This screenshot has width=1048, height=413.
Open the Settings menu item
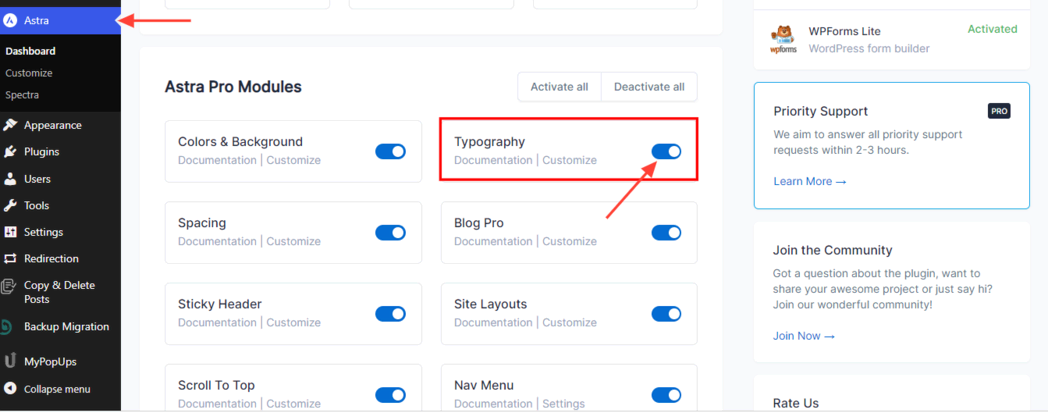pyautogui.click(x=43, y=232)
